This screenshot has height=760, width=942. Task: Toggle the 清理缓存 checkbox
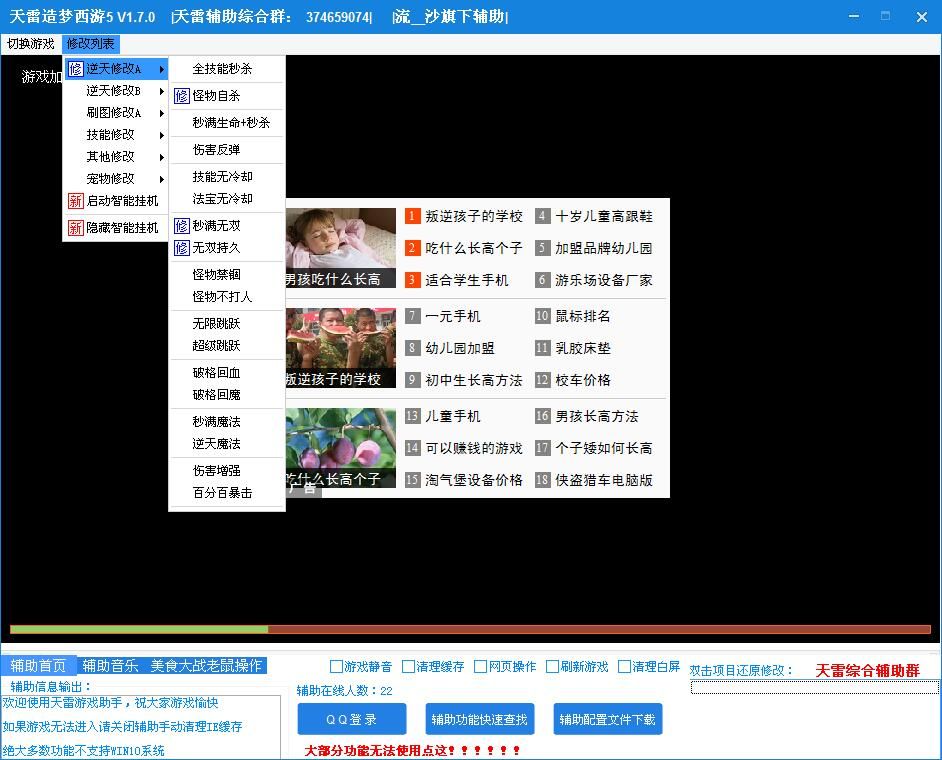click(409, 667)
